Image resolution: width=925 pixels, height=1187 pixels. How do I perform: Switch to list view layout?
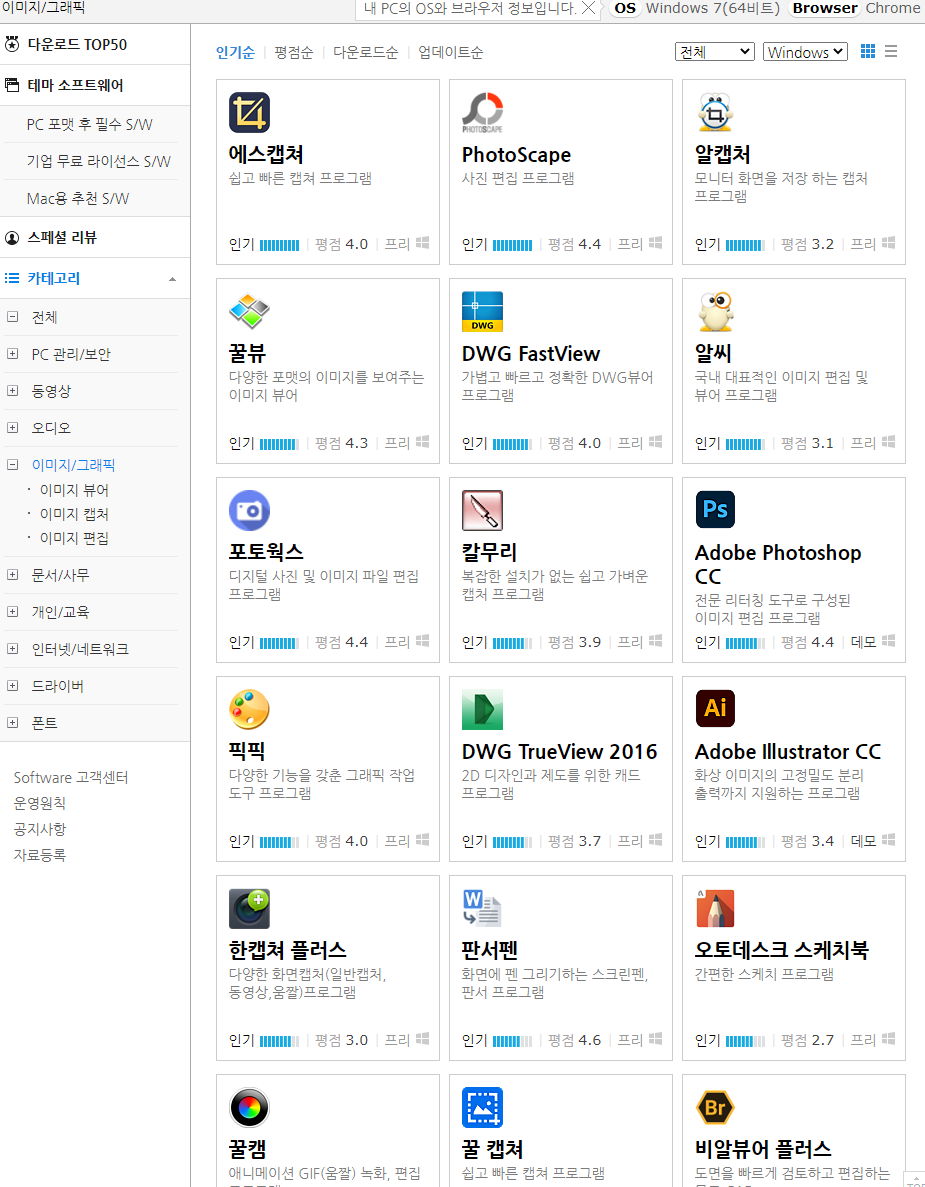(x=891, y=51)
